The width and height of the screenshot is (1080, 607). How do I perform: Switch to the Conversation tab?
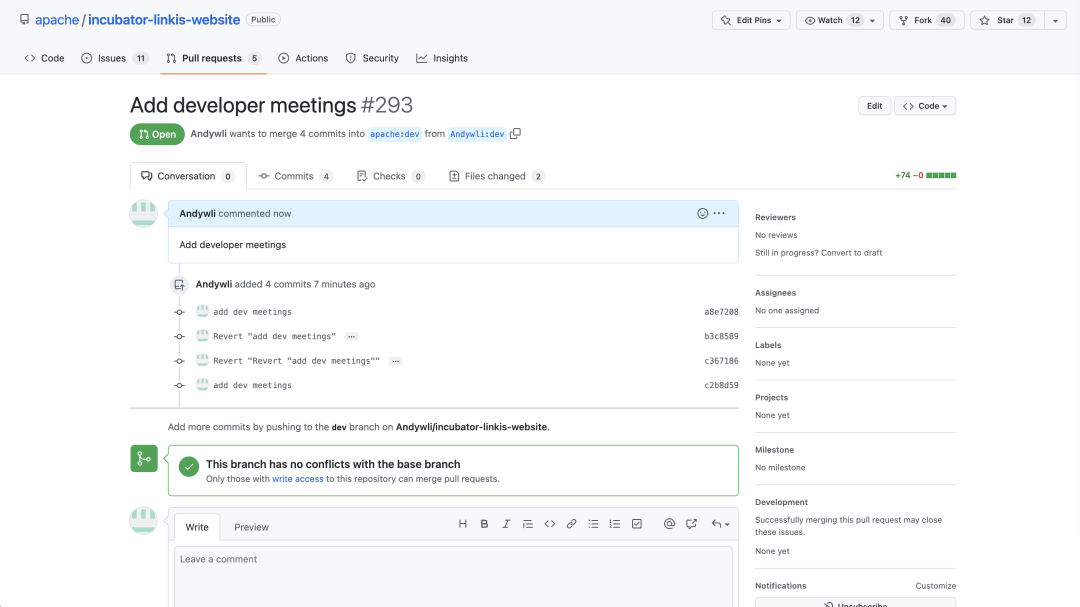[188, 176]
